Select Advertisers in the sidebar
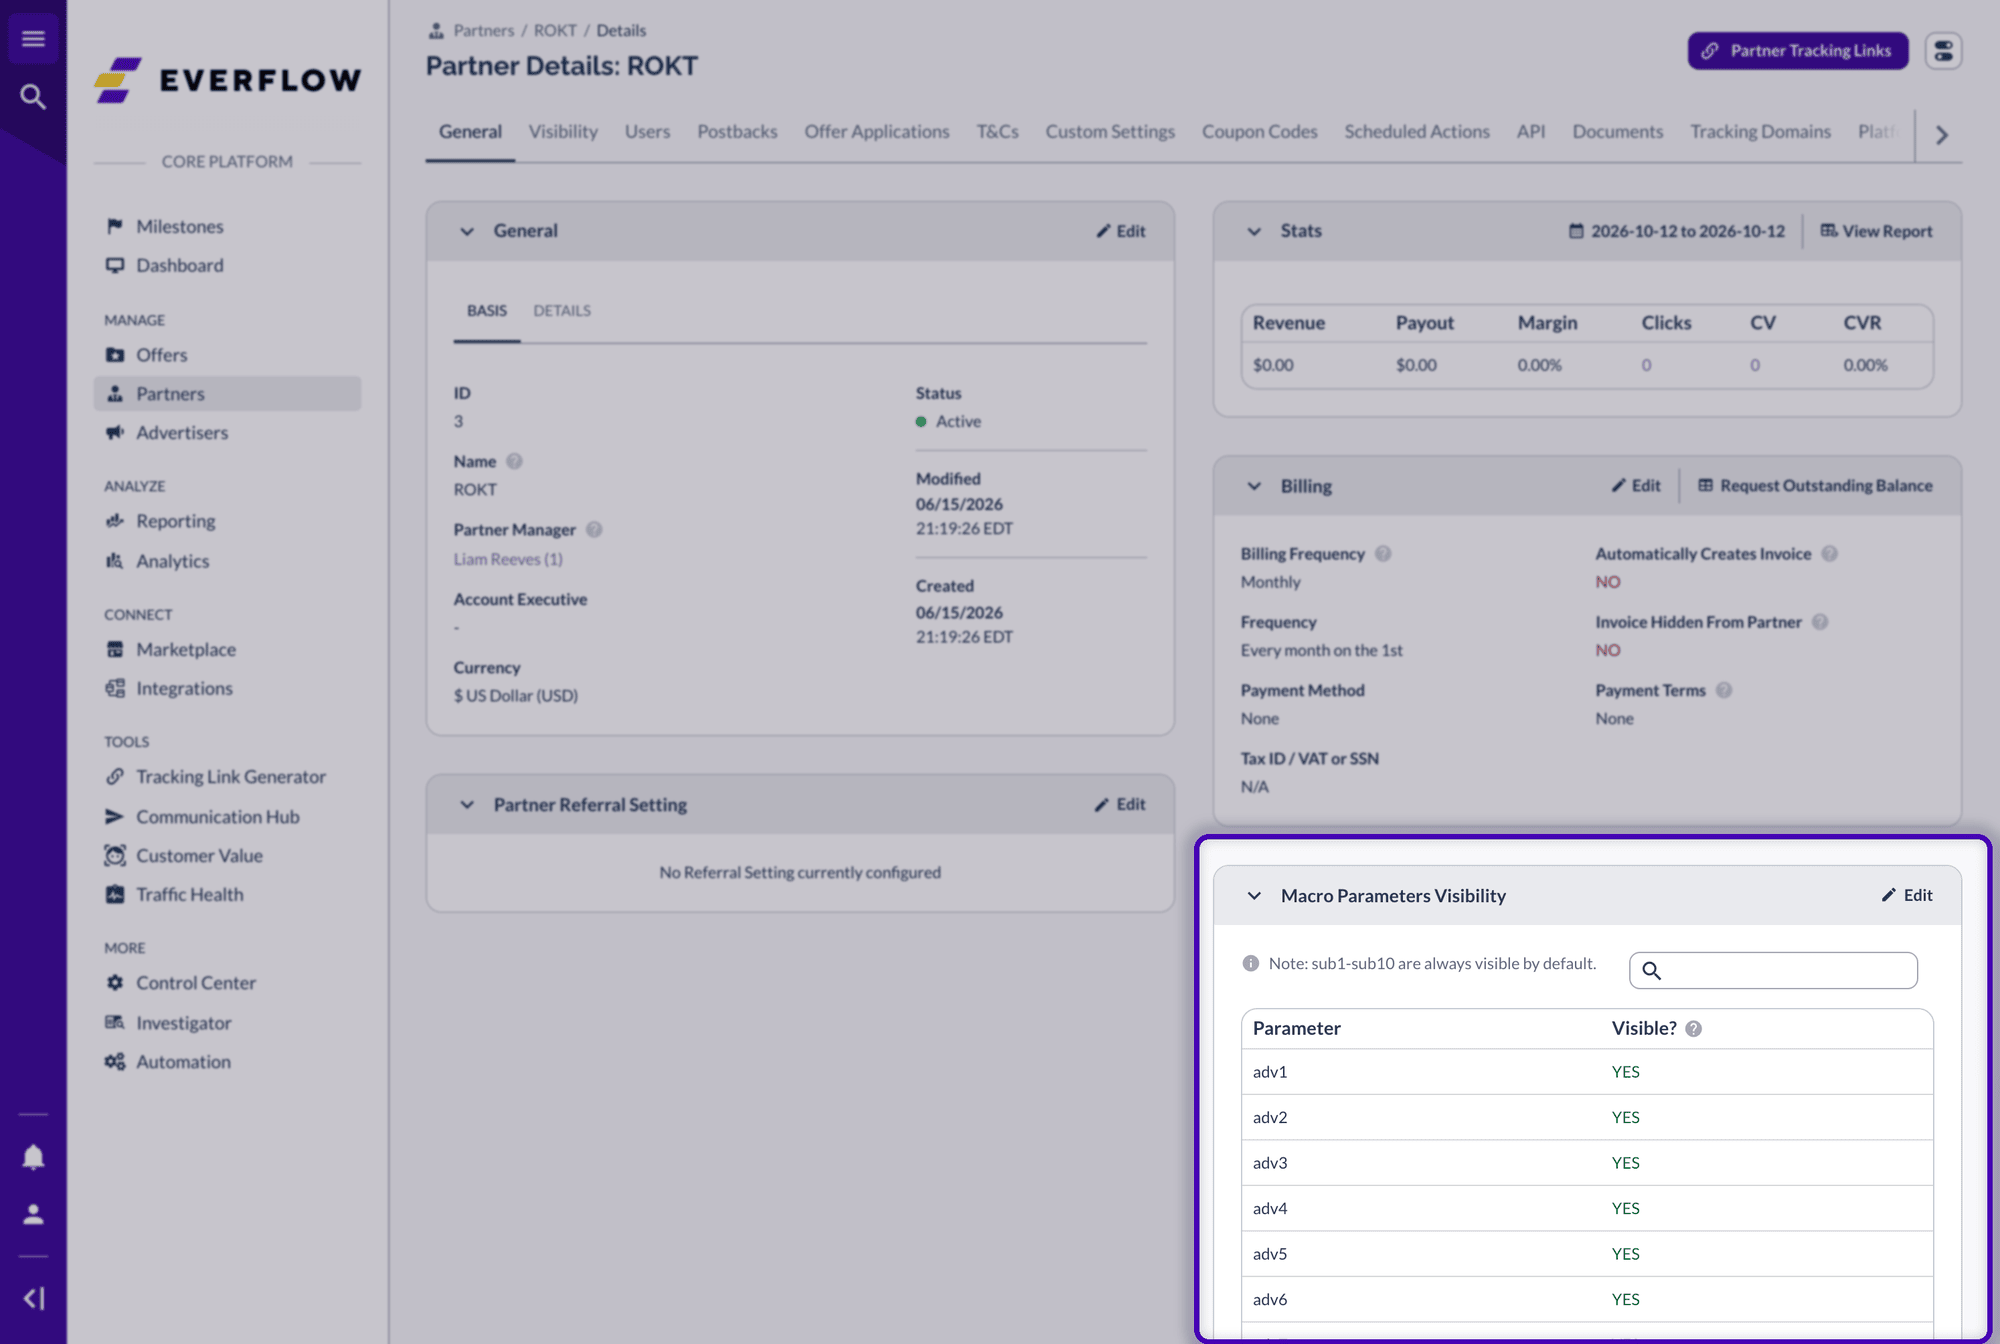This screenshot has width=2000, height=1344. click(182, 433)
